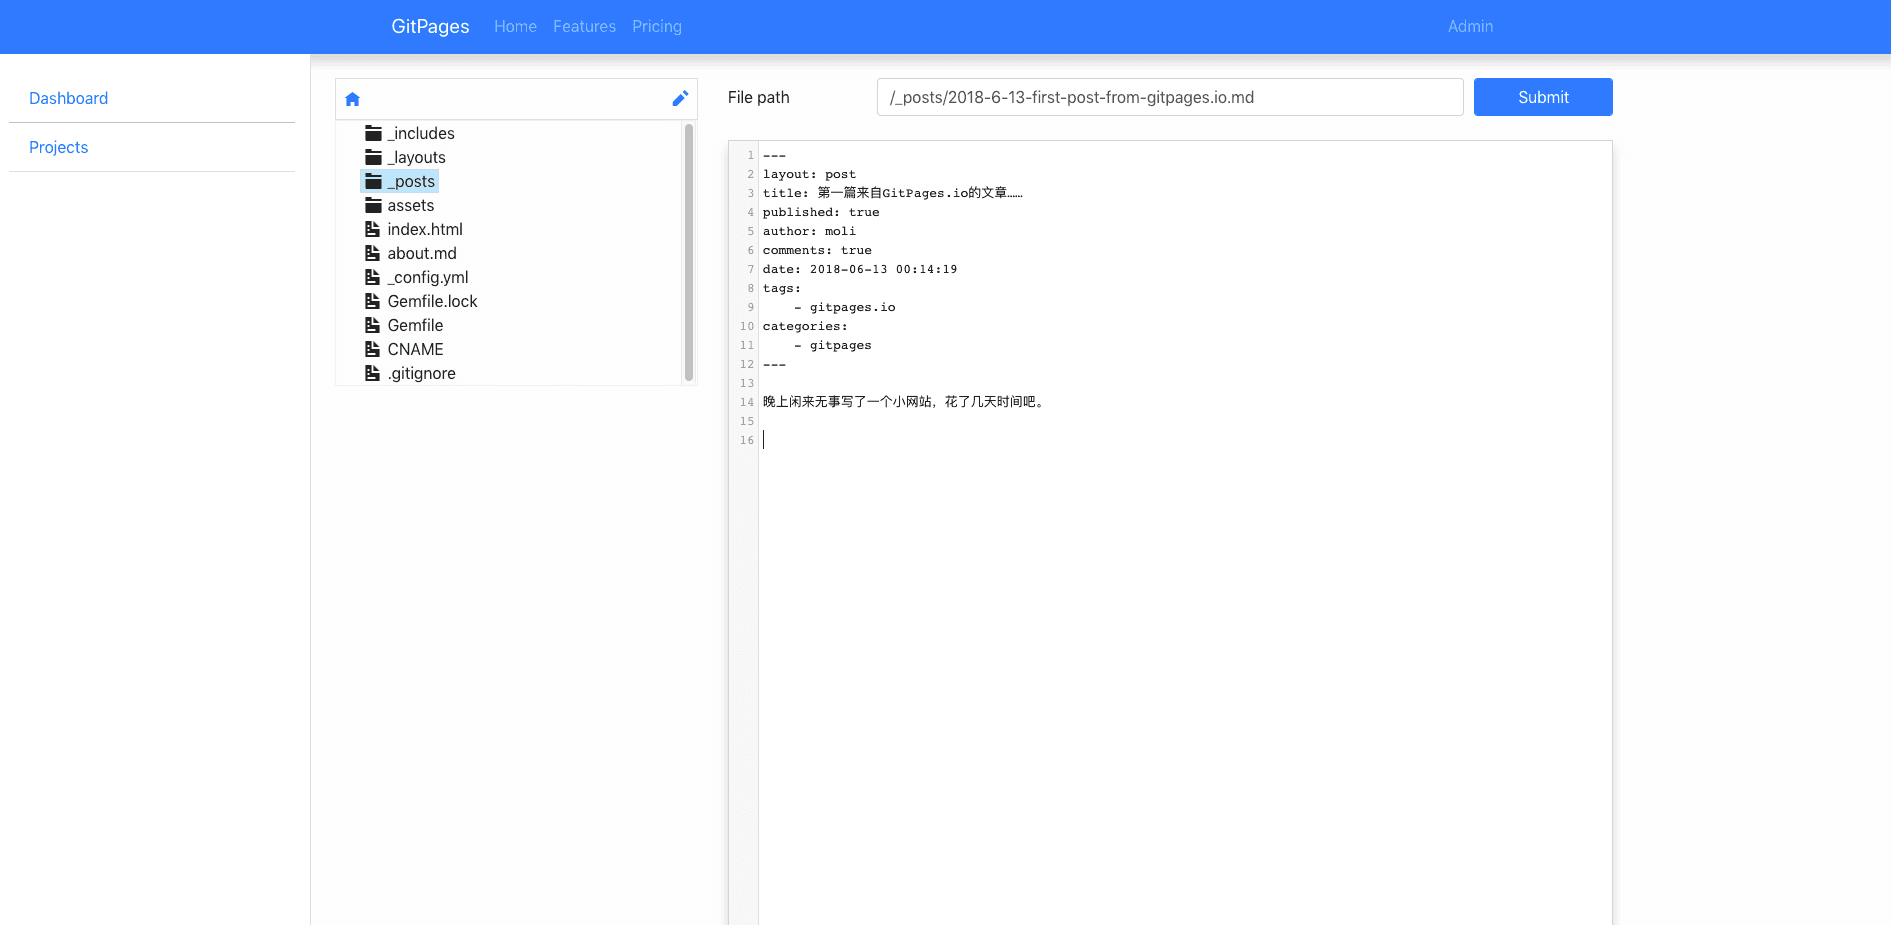Image resolution: width=1891 pixels, height=925 pixels.
Task: Click the pencil edit icon in the file browser
Action: click(x=680, y=98)
